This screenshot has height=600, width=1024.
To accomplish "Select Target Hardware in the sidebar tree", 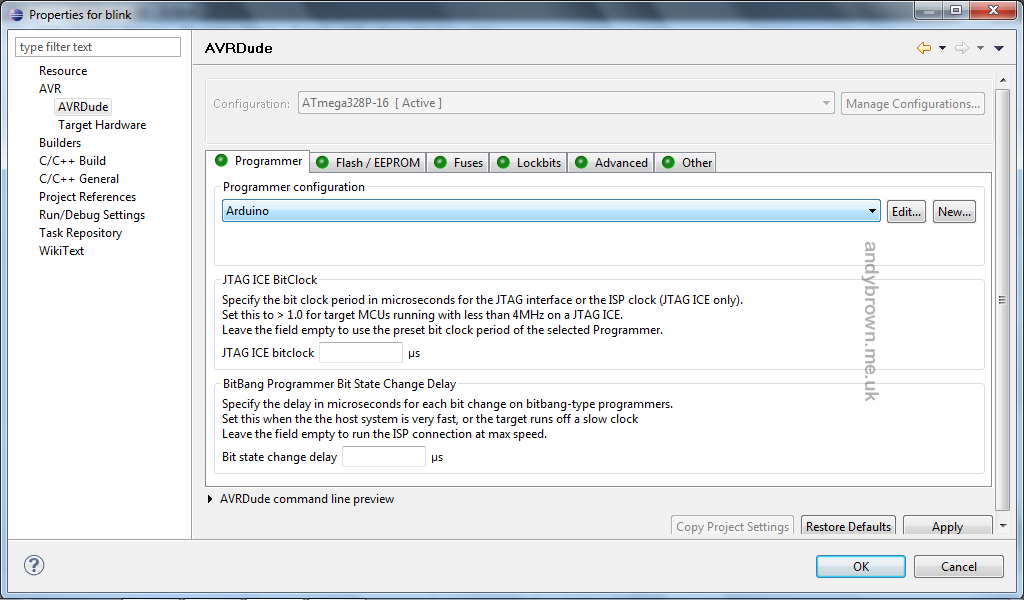I will 101,124.
